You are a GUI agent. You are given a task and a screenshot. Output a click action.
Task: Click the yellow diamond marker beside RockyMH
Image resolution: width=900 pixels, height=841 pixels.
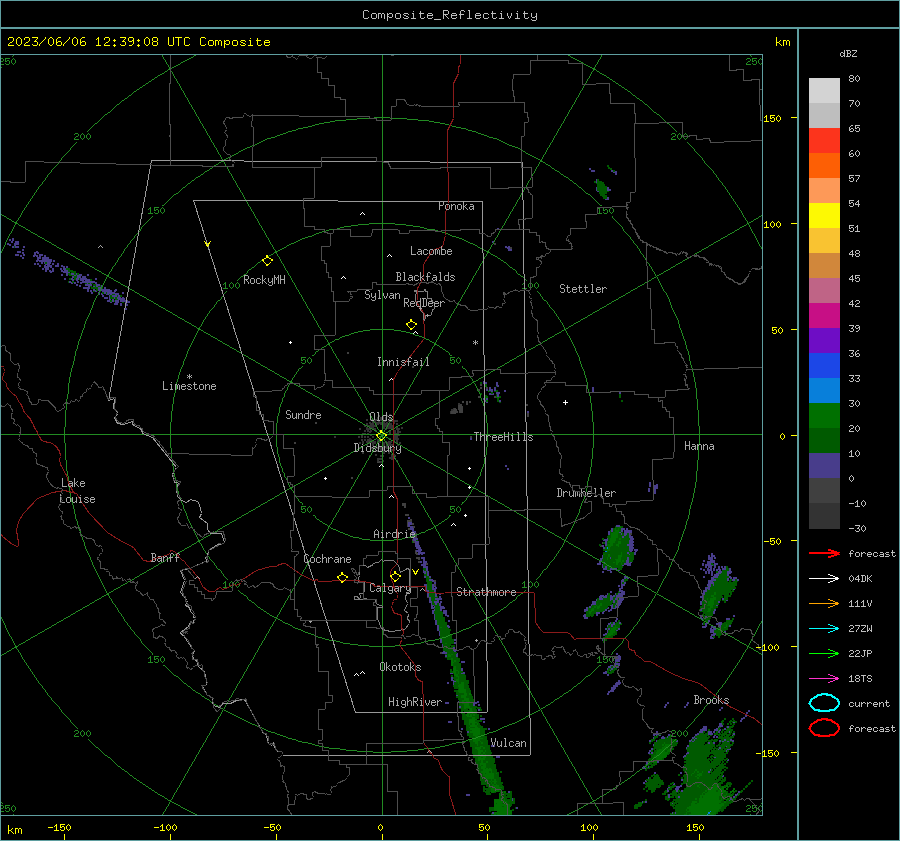(x=267, y=261)
